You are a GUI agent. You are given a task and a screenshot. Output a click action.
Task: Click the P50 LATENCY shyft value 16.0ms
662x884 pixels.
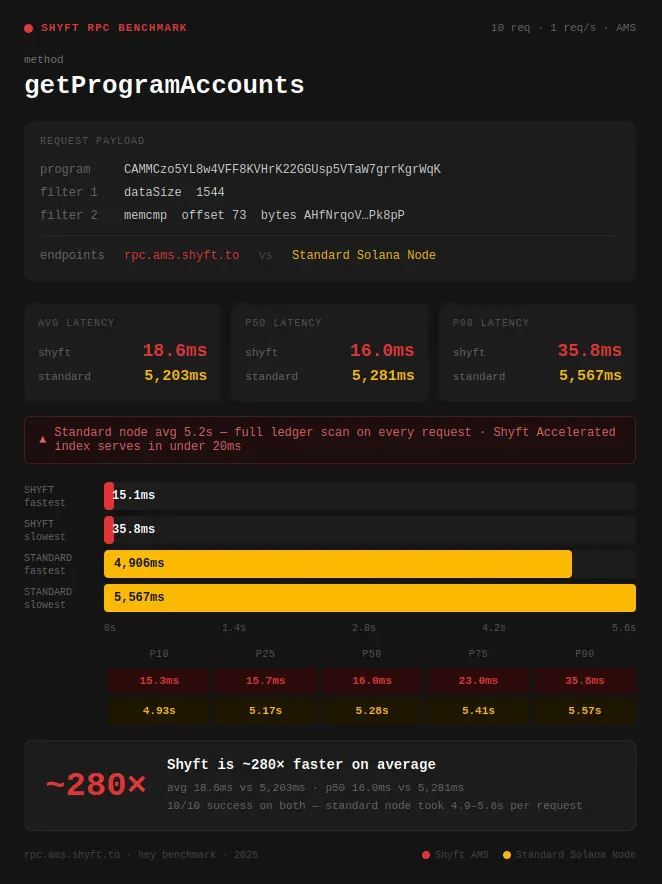click(382, 350)
